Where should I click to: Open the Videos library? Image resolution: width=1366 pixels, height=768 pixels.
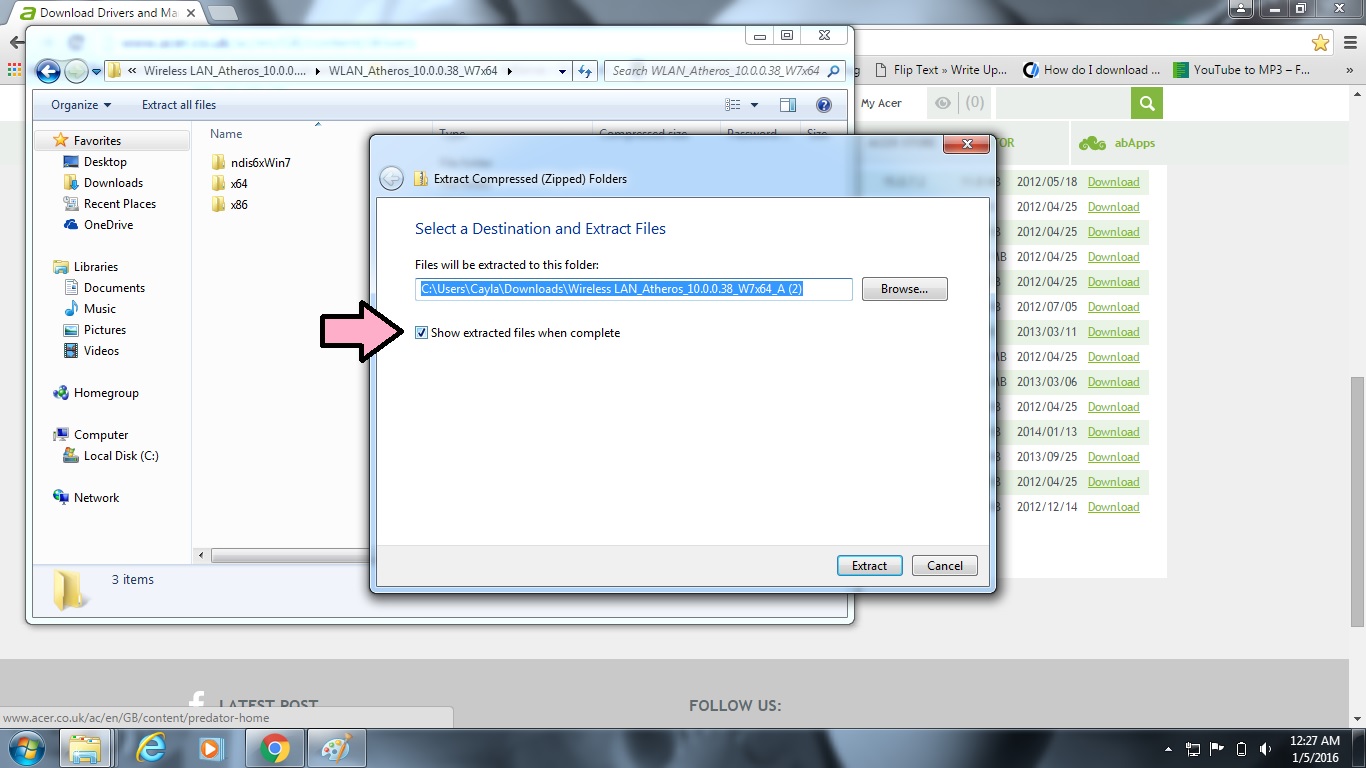pos(101,351)
